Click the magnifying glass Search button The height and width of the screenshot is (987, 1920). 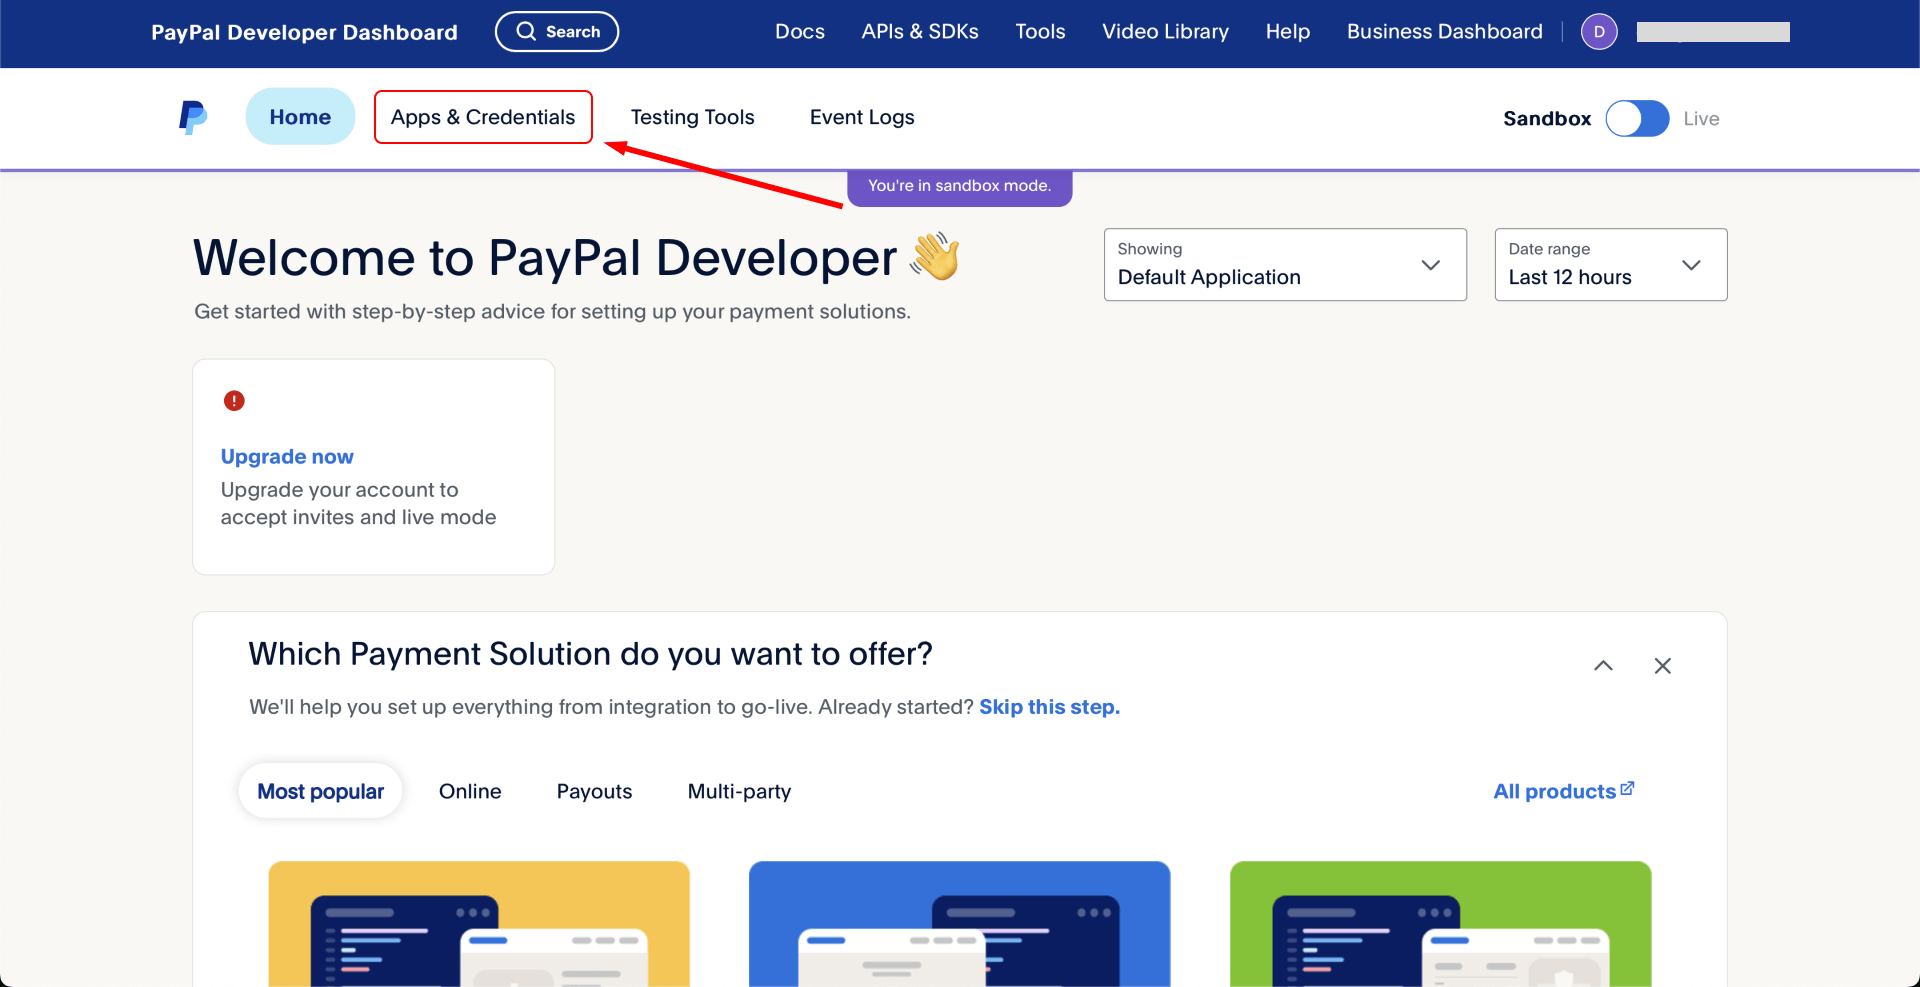[x=557, y=32]
